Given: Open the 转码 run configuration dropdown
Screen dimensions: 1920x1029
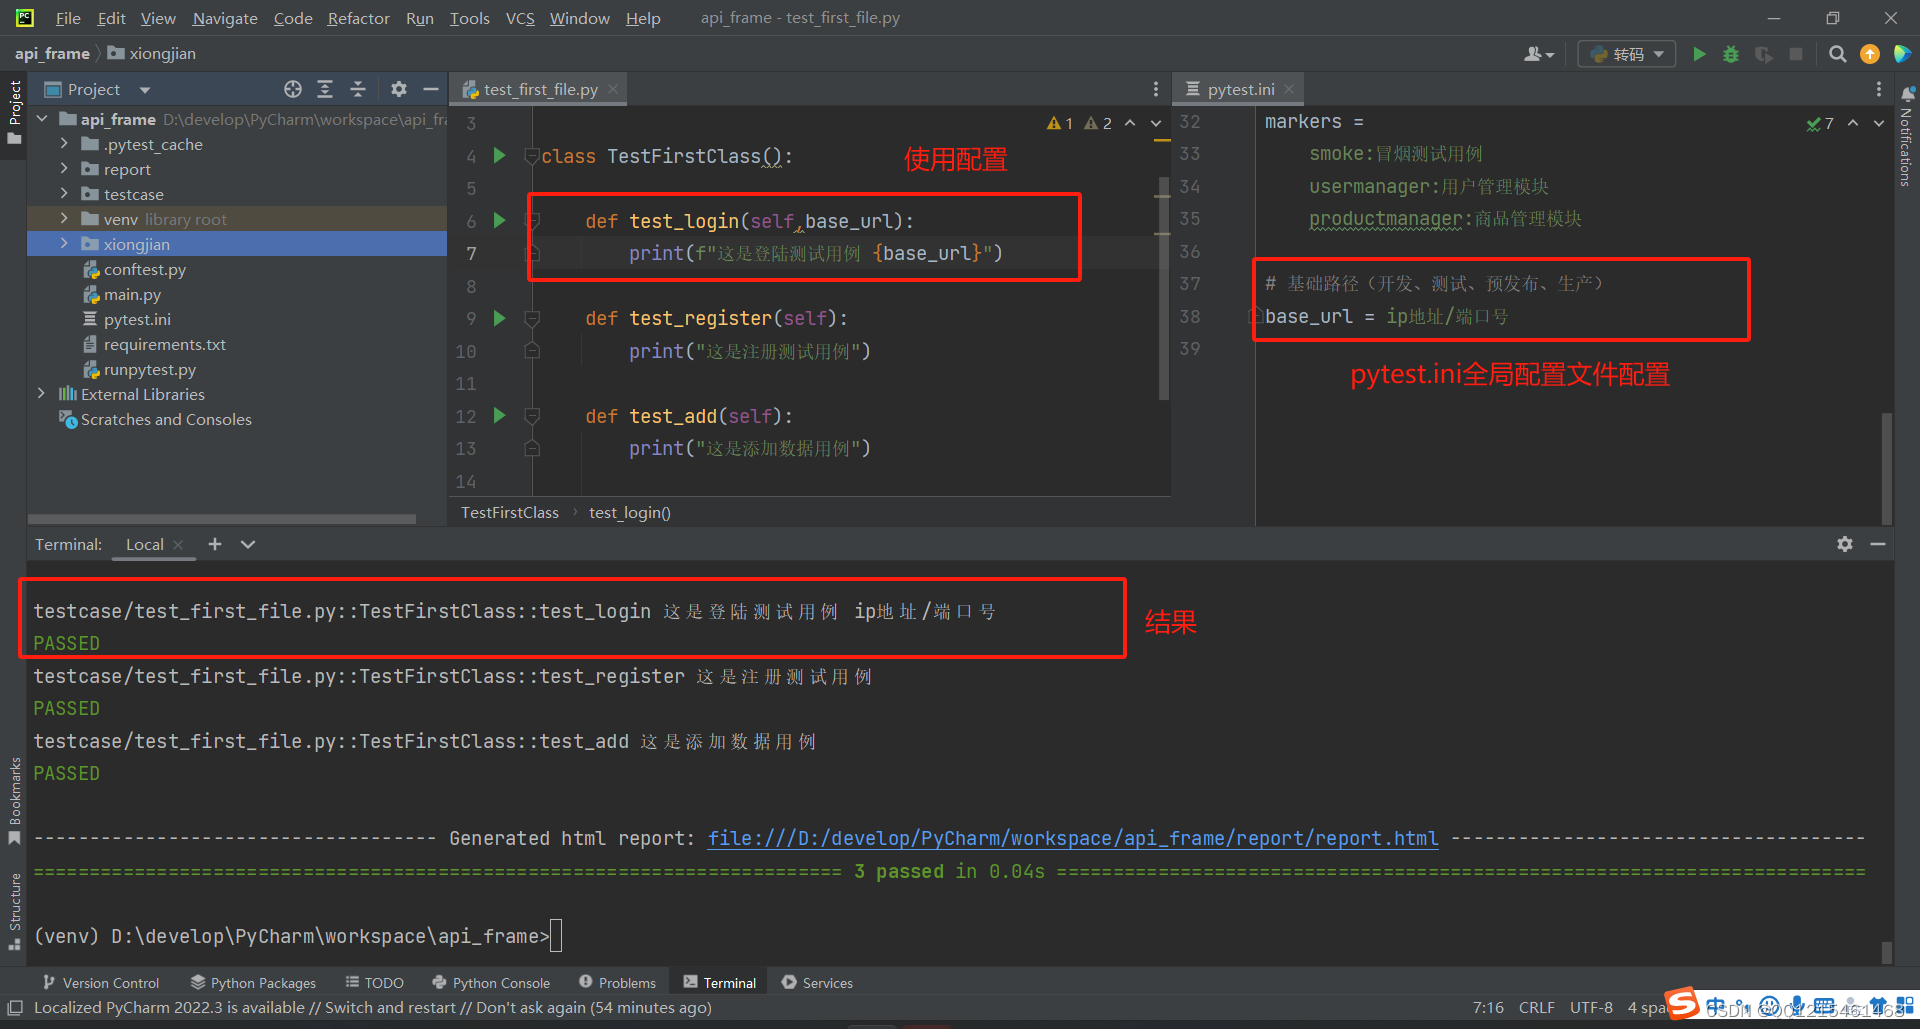Looking at the screenshot, I should coord(1627,54).
